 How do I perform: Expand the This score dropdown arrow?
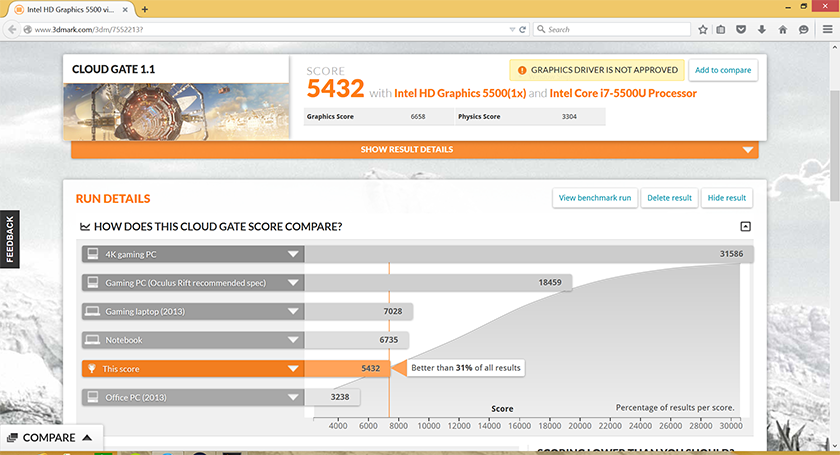(292, 369)
